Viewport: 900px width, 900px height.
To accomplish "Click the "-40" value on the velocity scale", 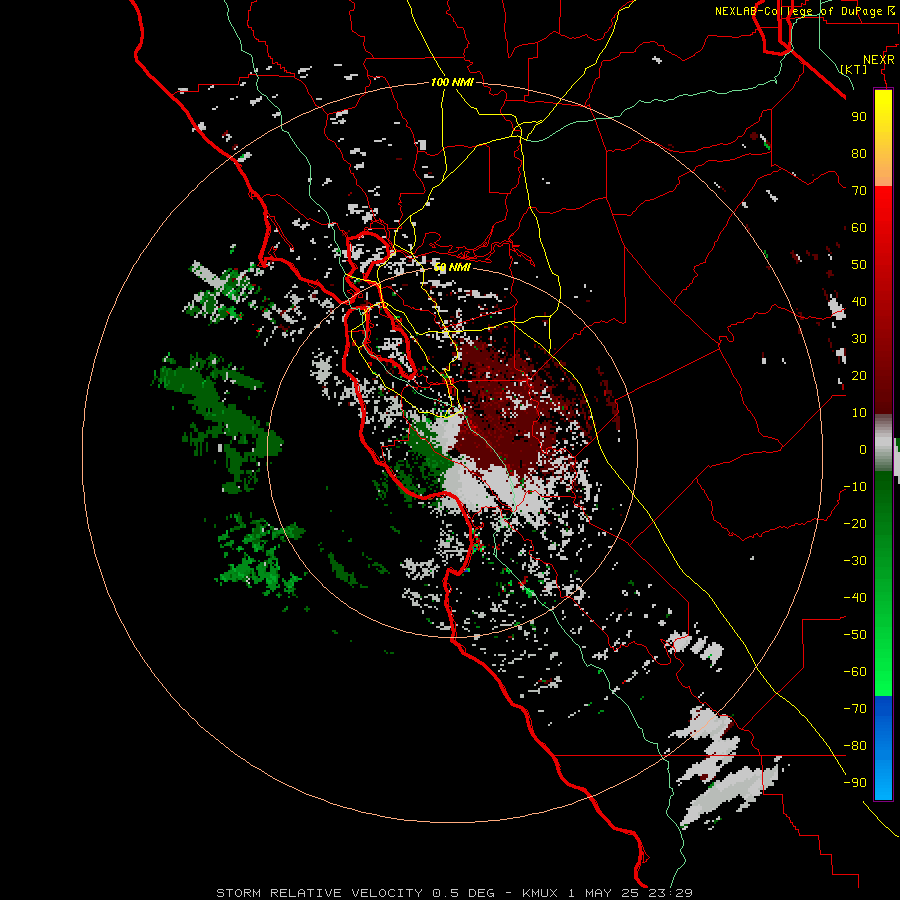I will coord(855,598).
